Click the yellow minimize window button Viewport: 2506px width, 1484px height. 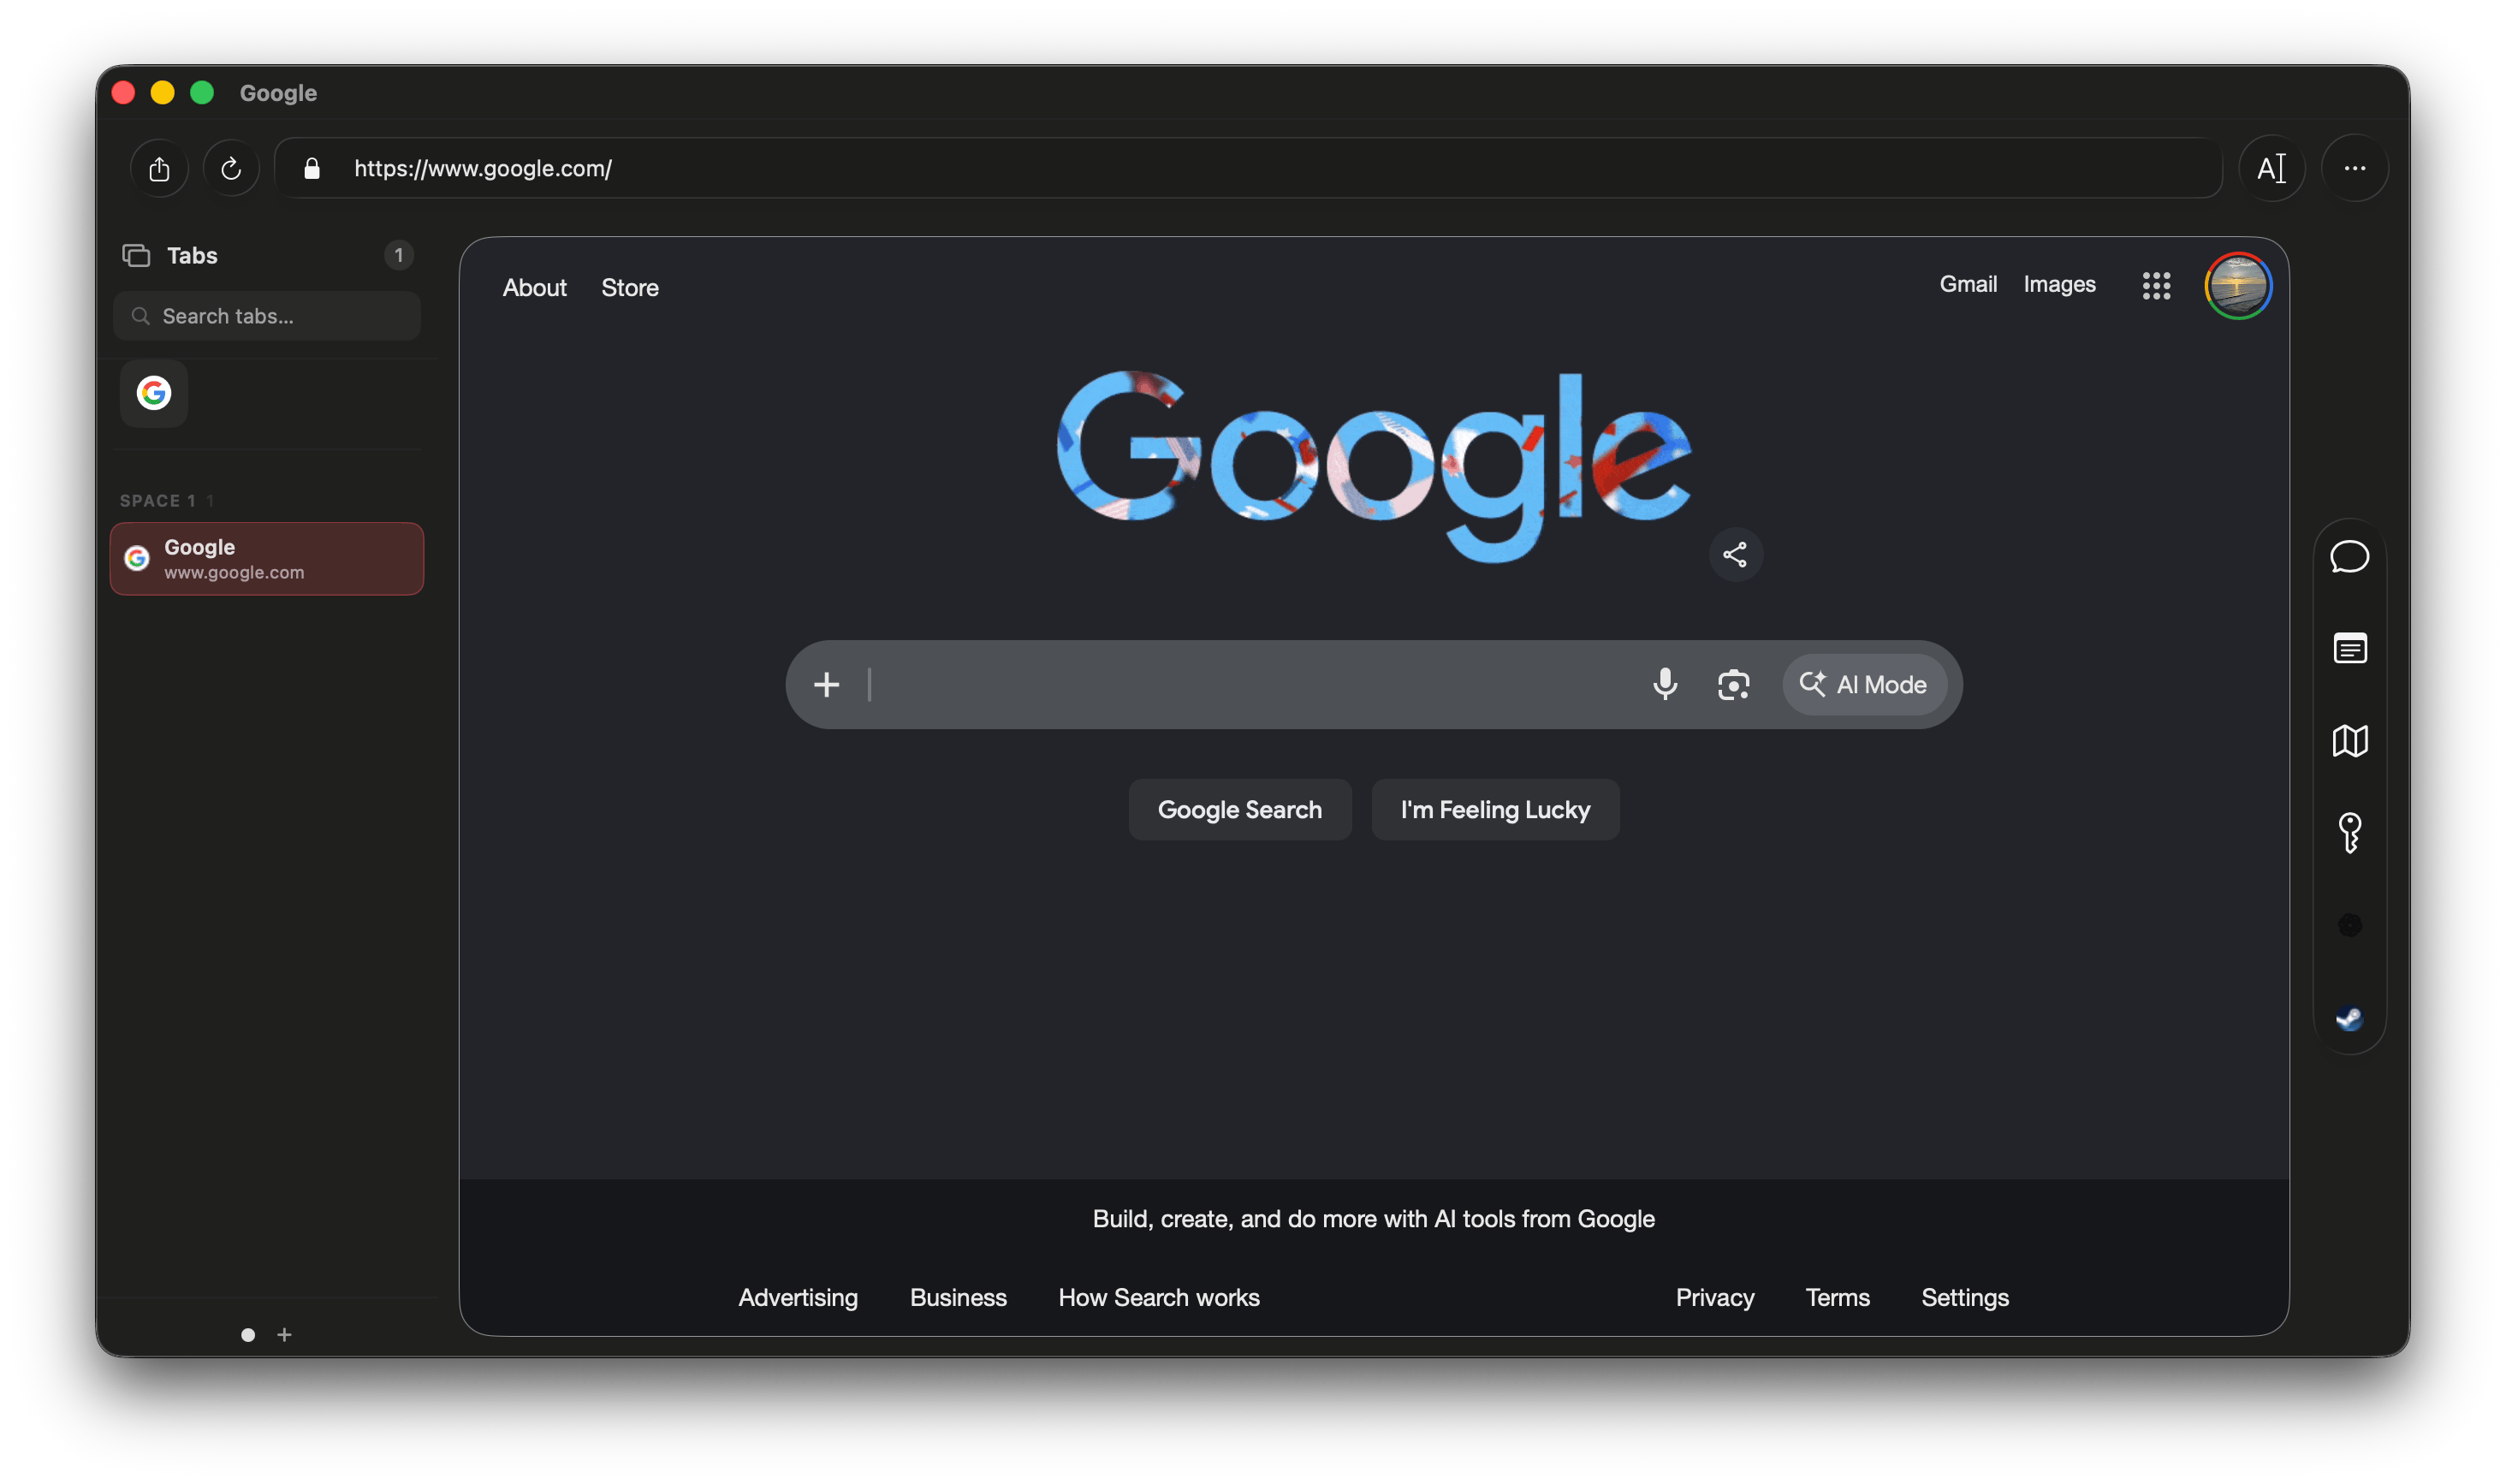162,93
